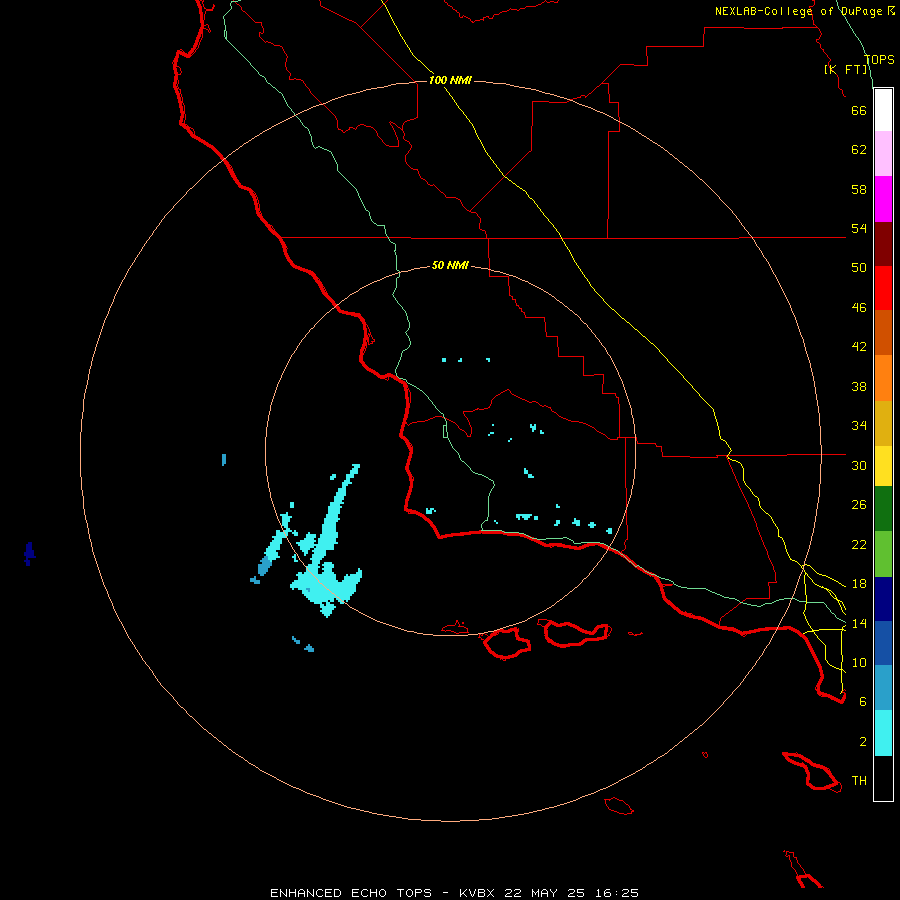Viewport: 900px width, 900px height.
Task: Click the bright yellow legend swatch
Action: 883,466
